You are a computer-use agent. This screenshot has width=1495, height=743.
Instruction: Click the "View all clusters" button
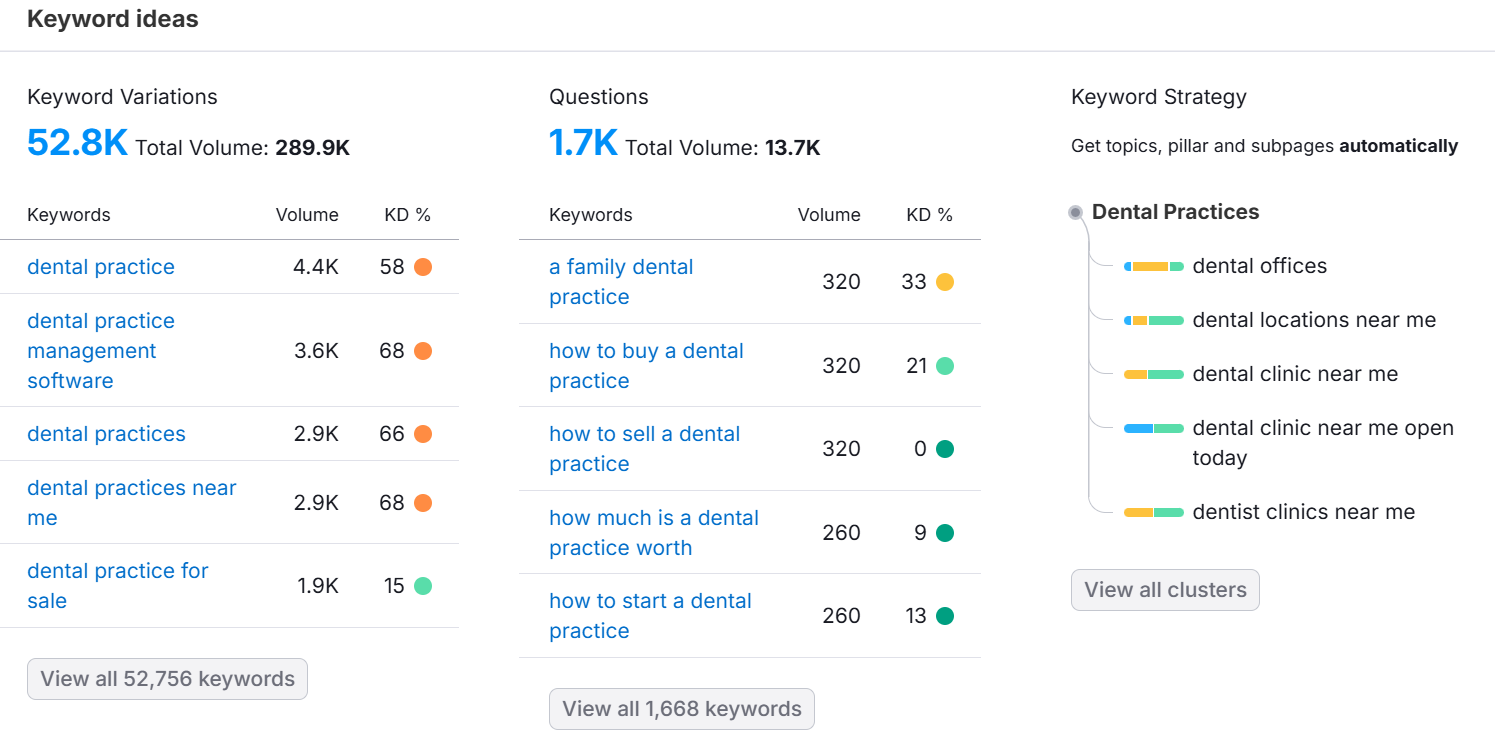1164,590
